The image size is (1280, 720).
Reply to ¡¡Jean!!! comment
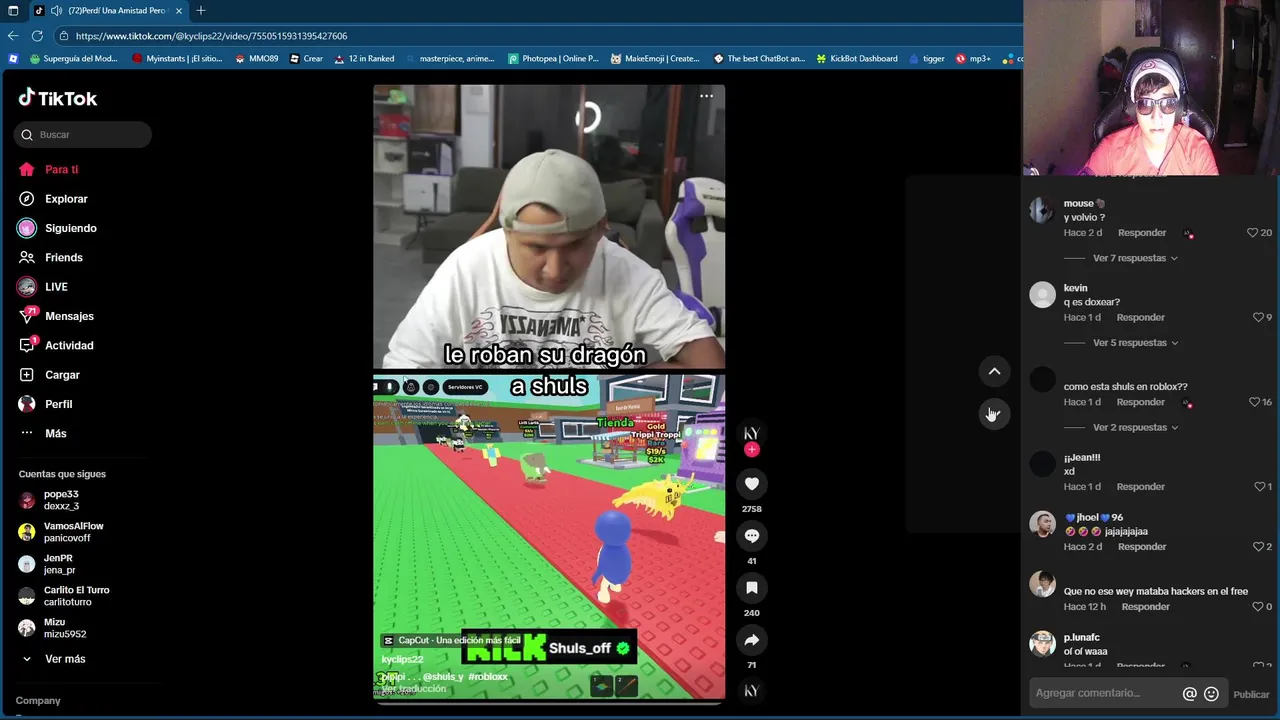tap(1141, 487)
